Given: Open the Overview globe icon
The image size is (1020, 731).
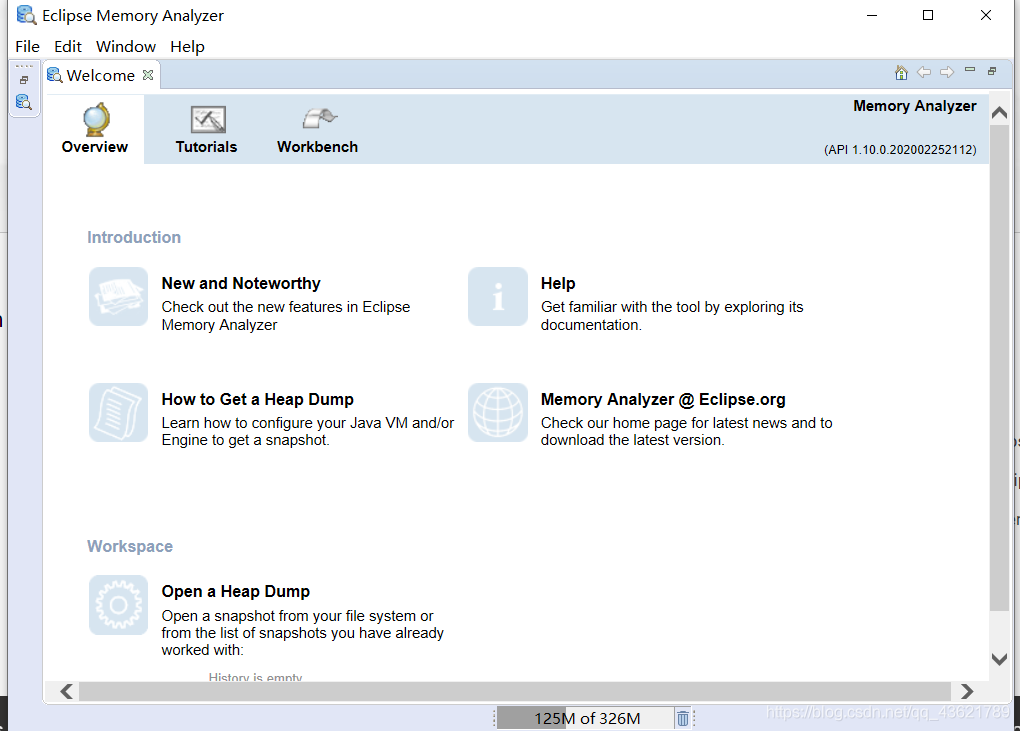Looking at the screenshot, I should (96, 119).
